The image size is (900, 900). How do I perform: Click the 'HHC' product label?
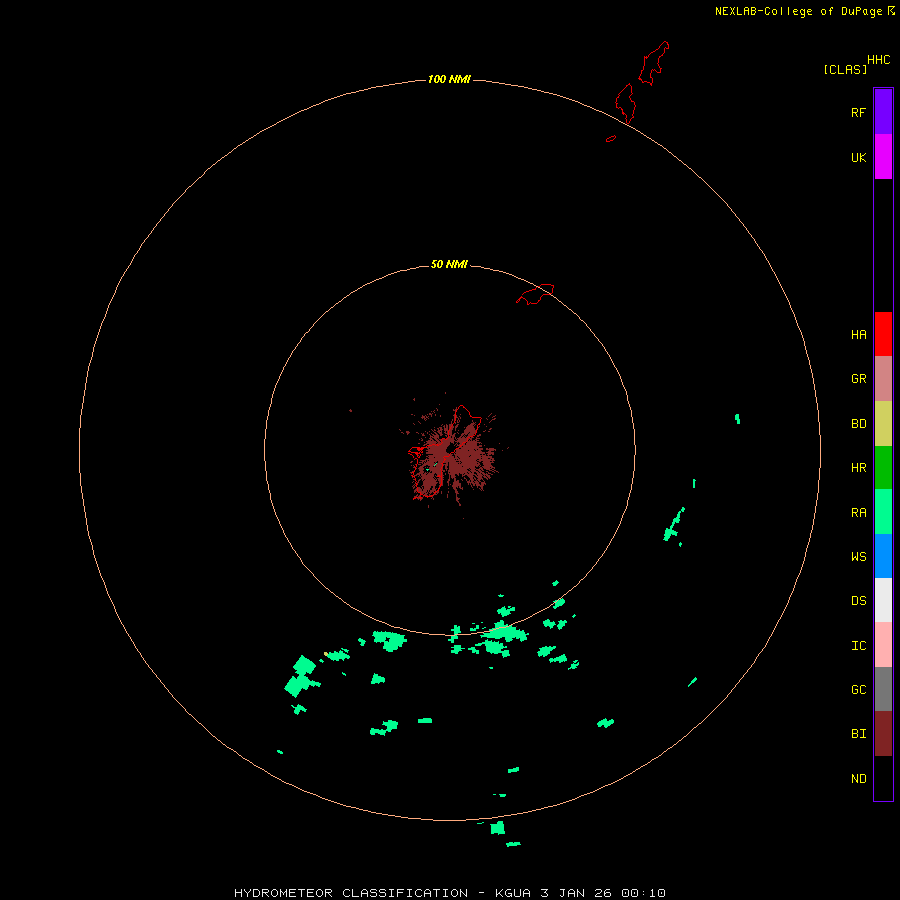click(x=879, y=60)
